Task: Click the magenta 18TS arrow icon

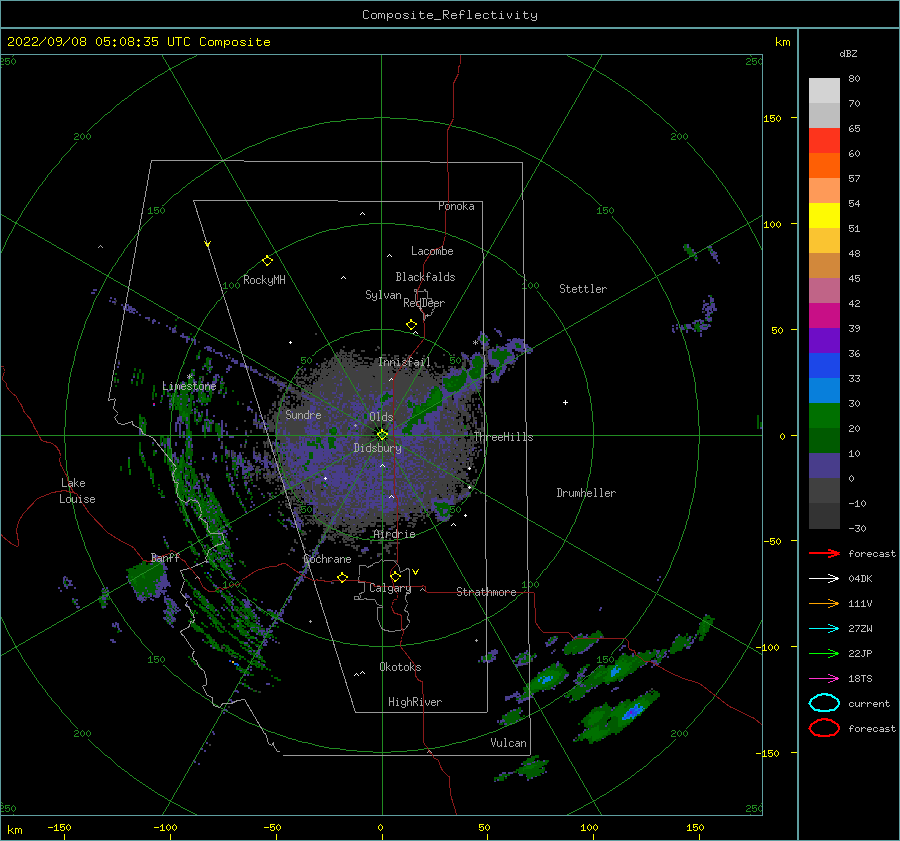Action: (824, 679)
